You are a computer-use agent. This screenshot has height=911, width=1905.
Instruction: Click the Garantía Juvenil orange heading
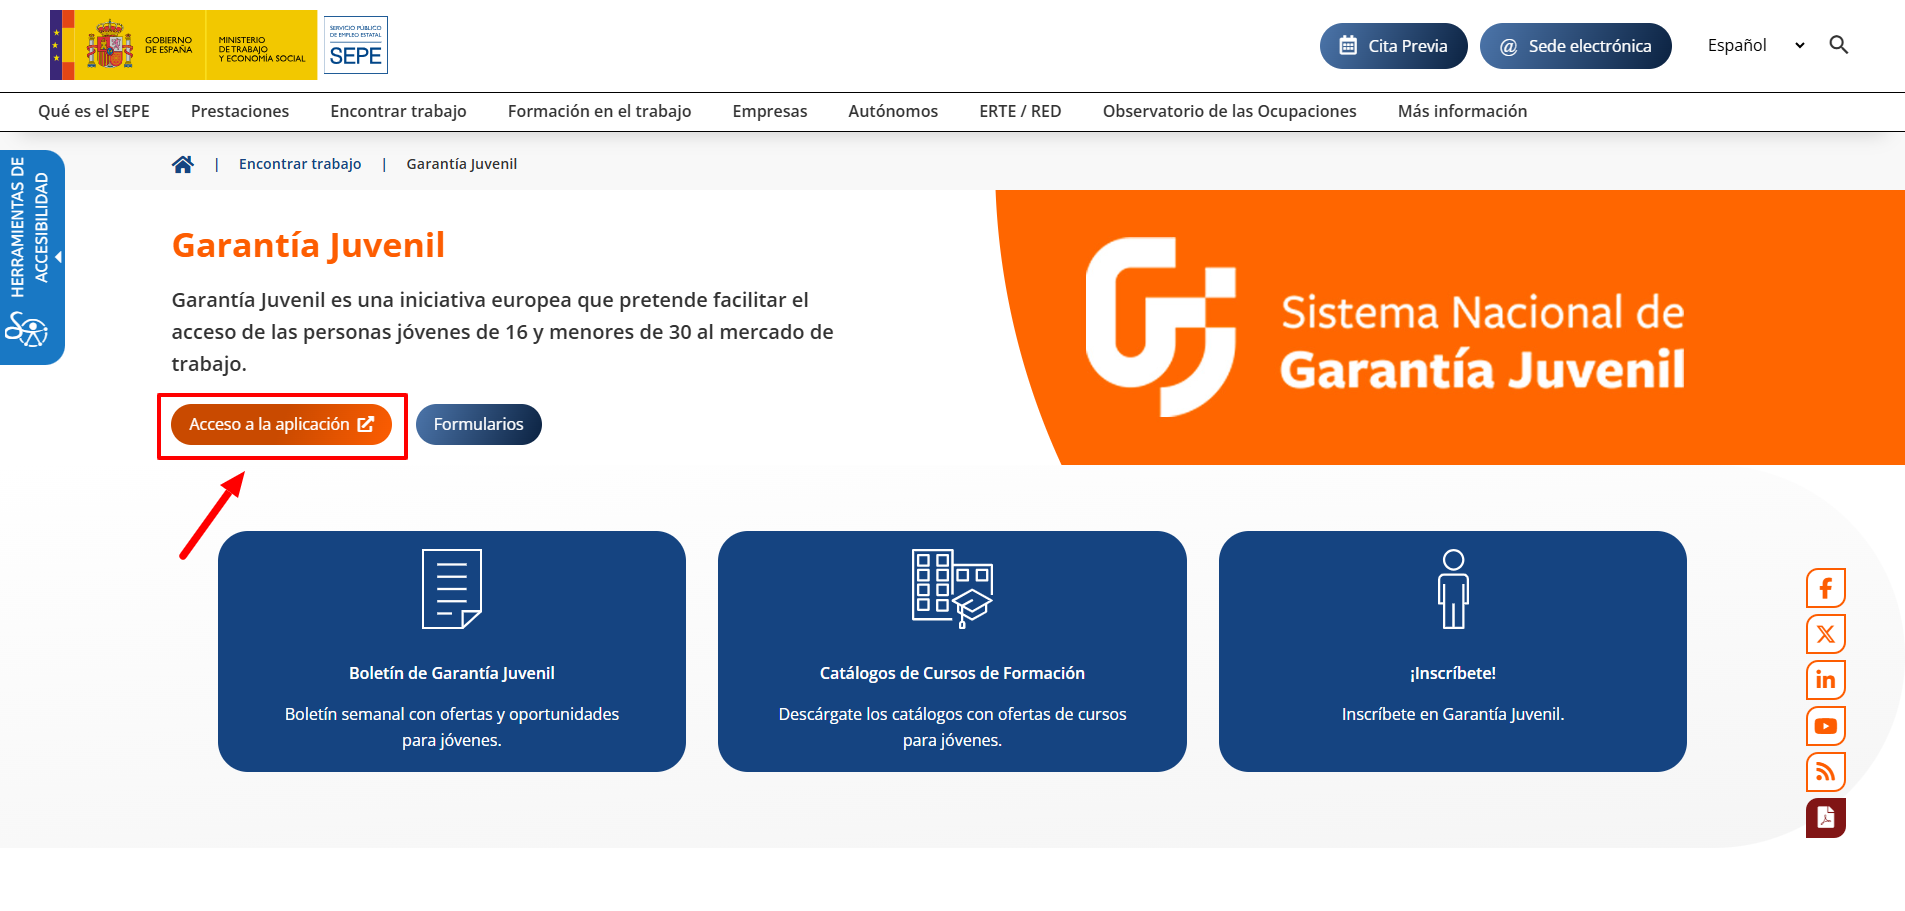tap(308, 245)
